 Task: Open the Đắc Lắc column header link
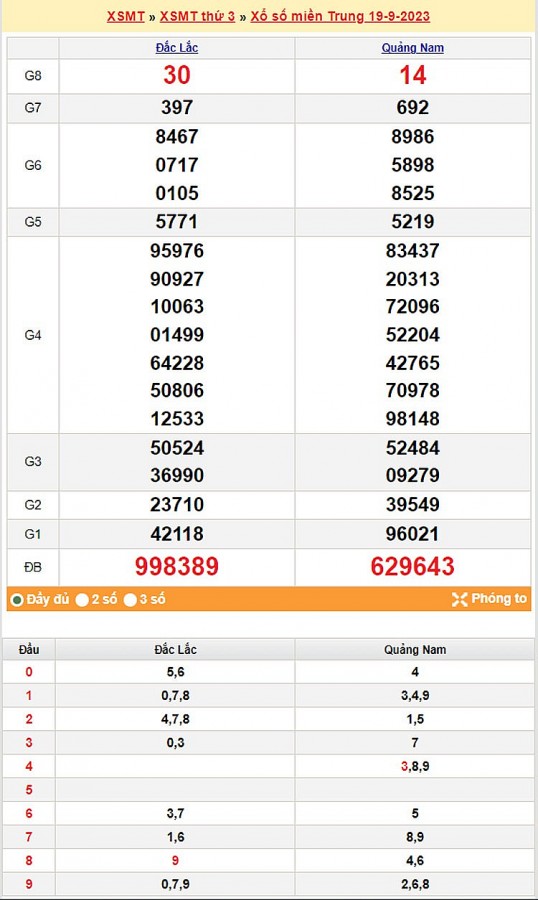coord(177,48)
